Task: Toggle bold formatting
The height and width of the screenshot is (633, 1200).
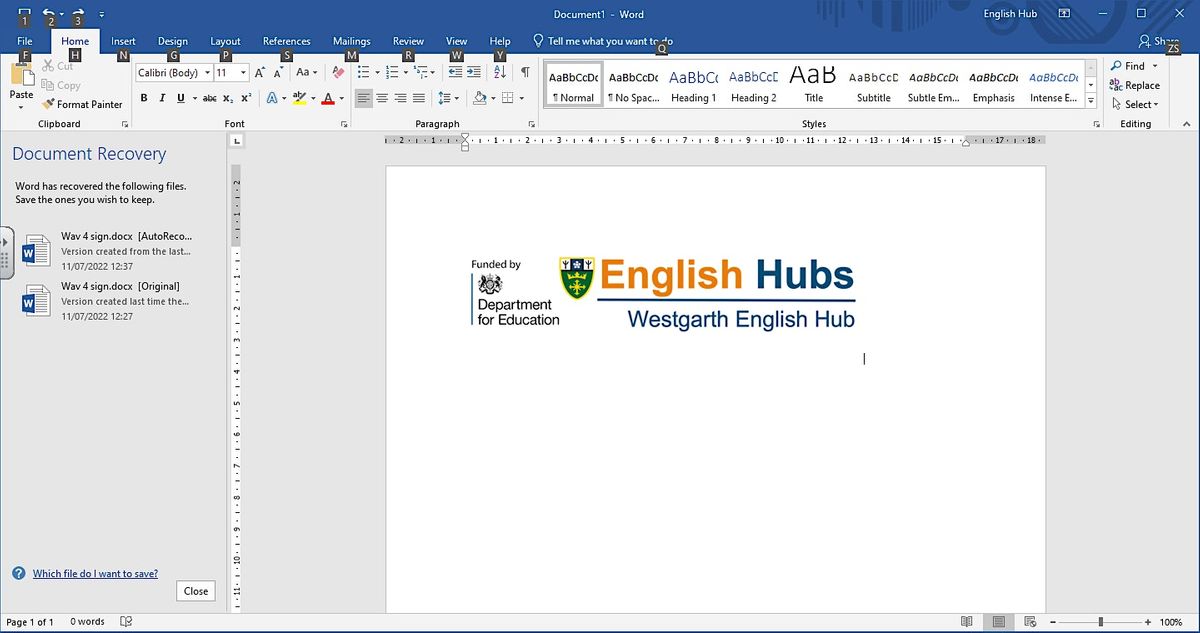Action: pos(143,98)
